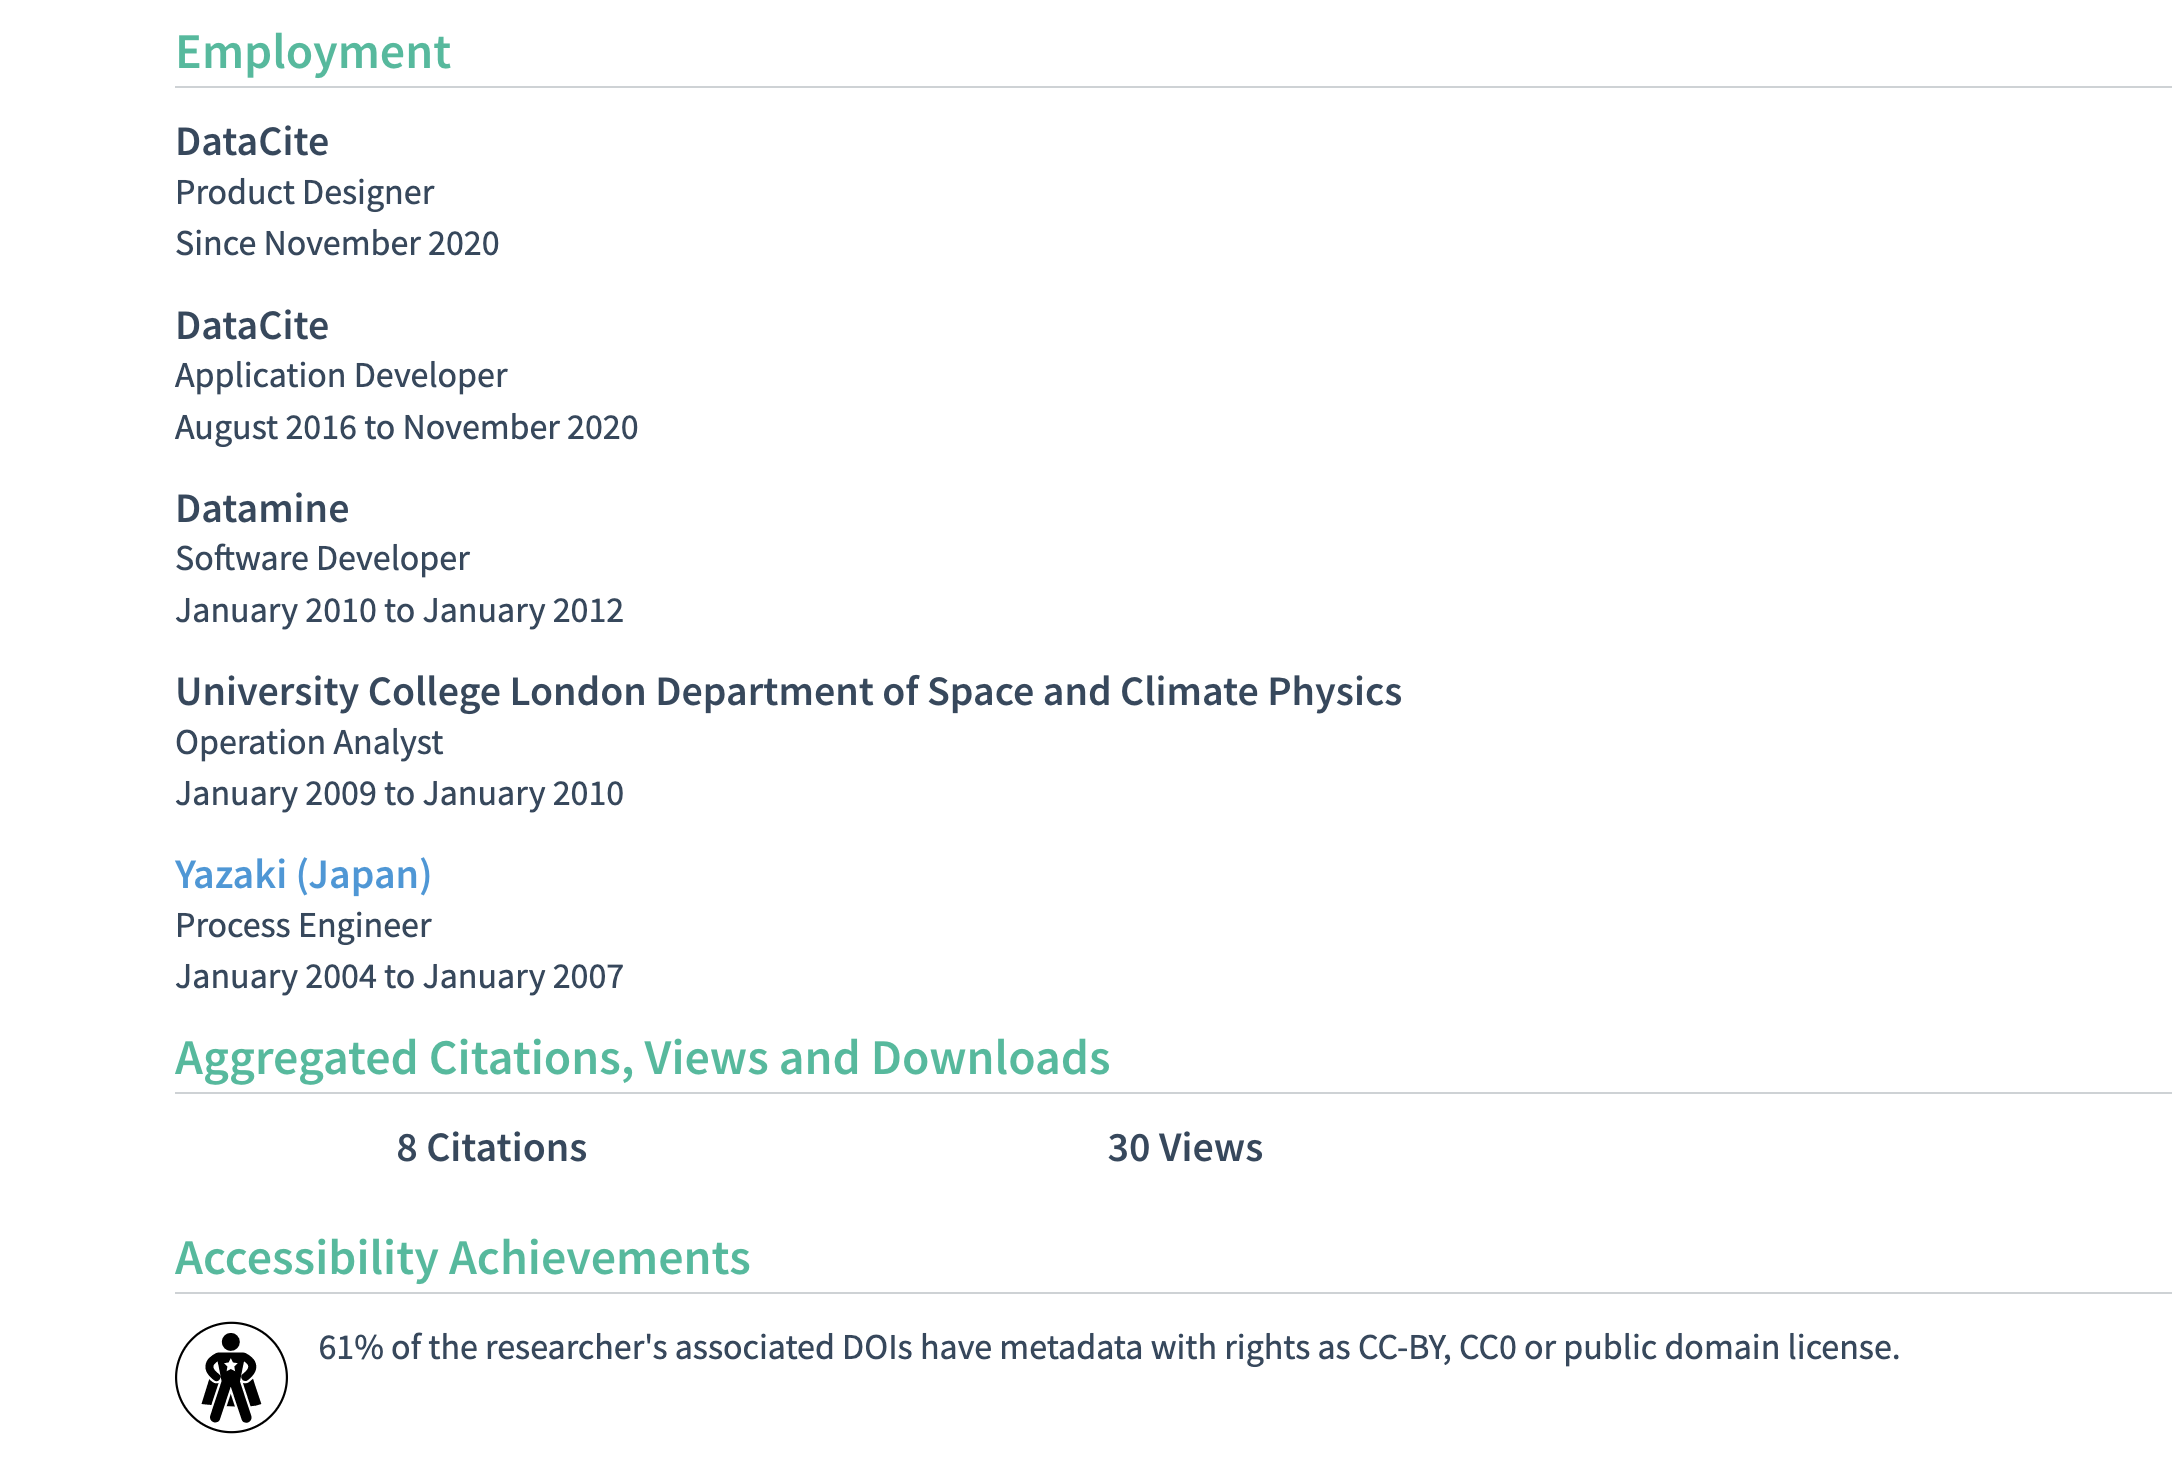Image resolution: width=2172 pixels, height=1468 pixels.
Task: Click the 8 Citations metric
Action: click(x=491, y=1148)
